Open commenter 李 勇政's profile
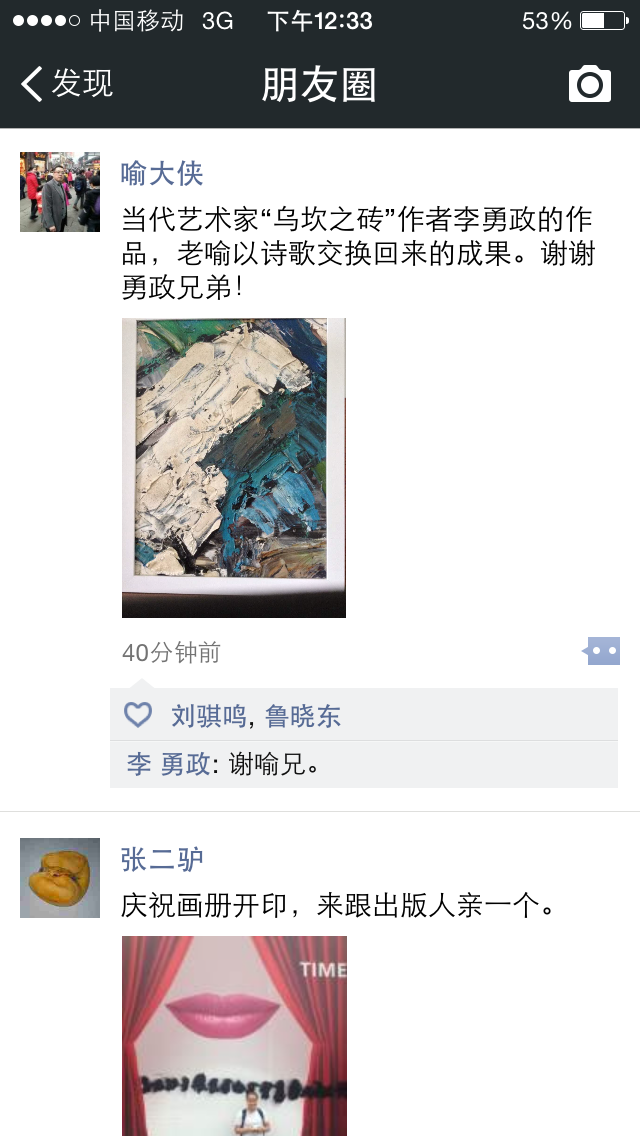This screenshot has width=640, height=1136. point(168,764)
